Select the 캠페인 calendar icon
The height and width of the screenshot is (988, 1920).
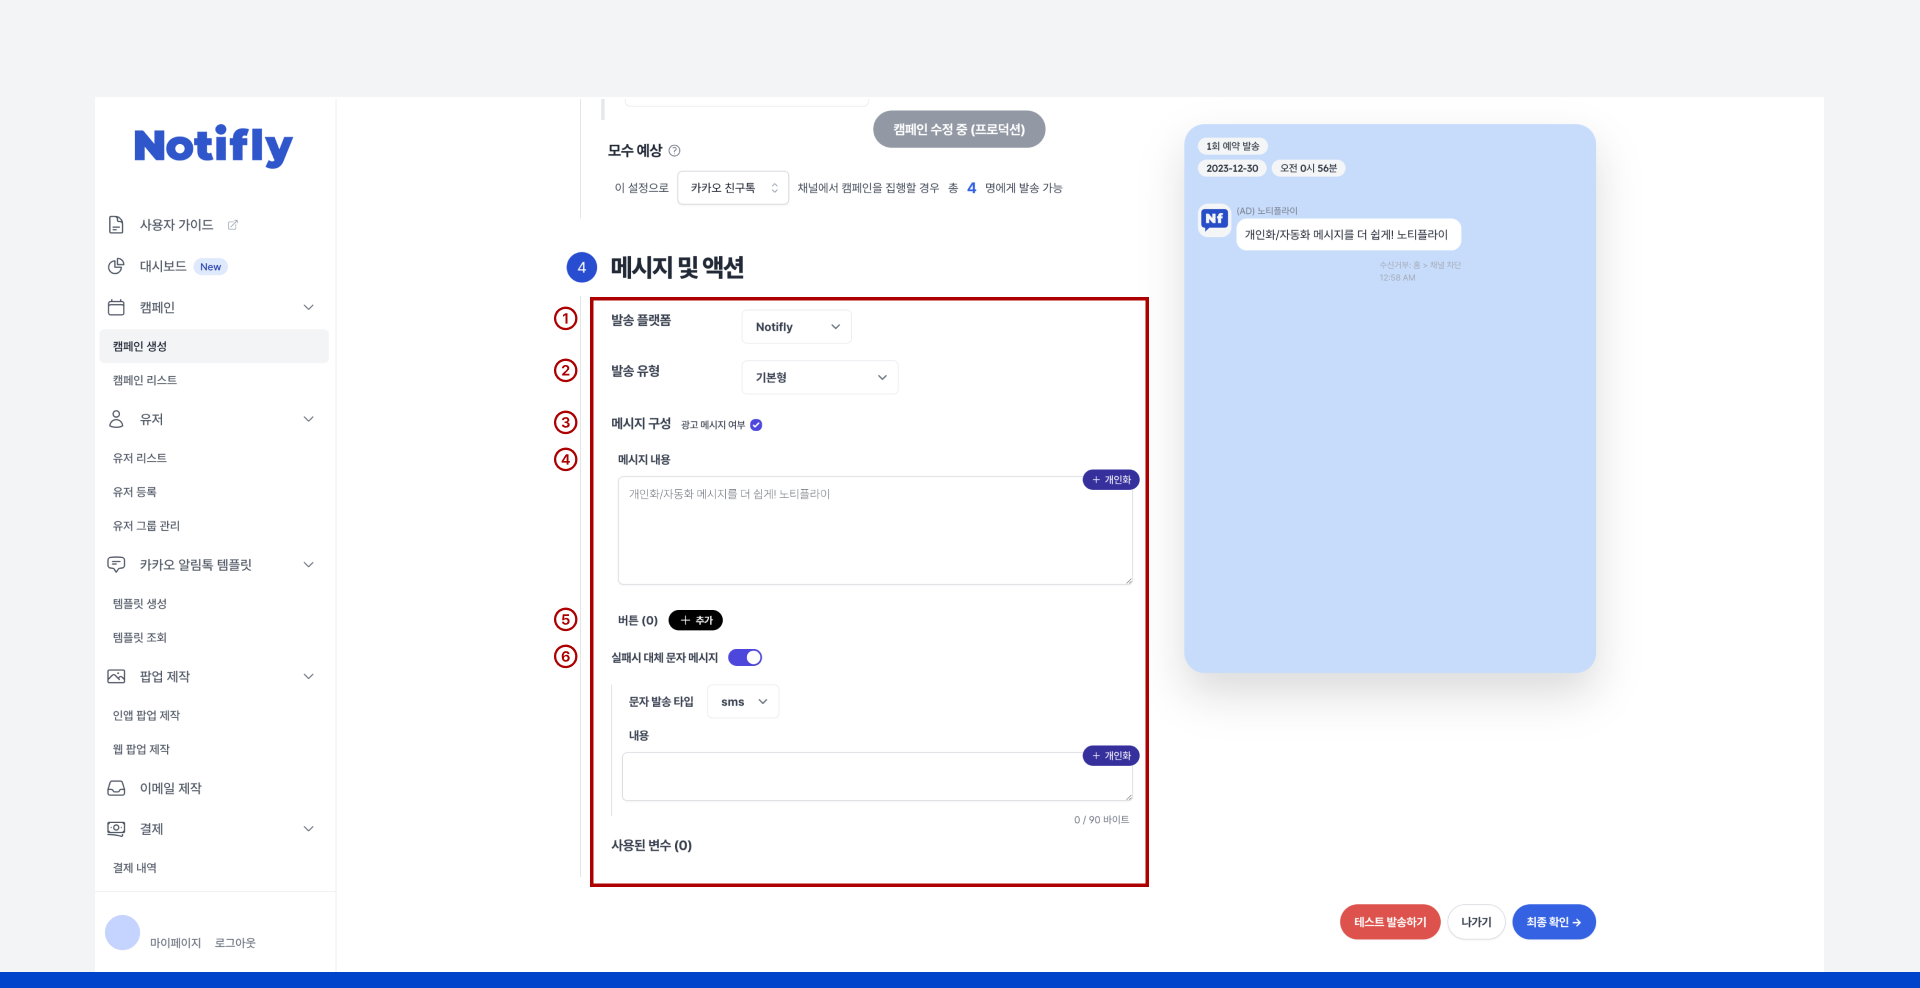(x=116, y=307)
